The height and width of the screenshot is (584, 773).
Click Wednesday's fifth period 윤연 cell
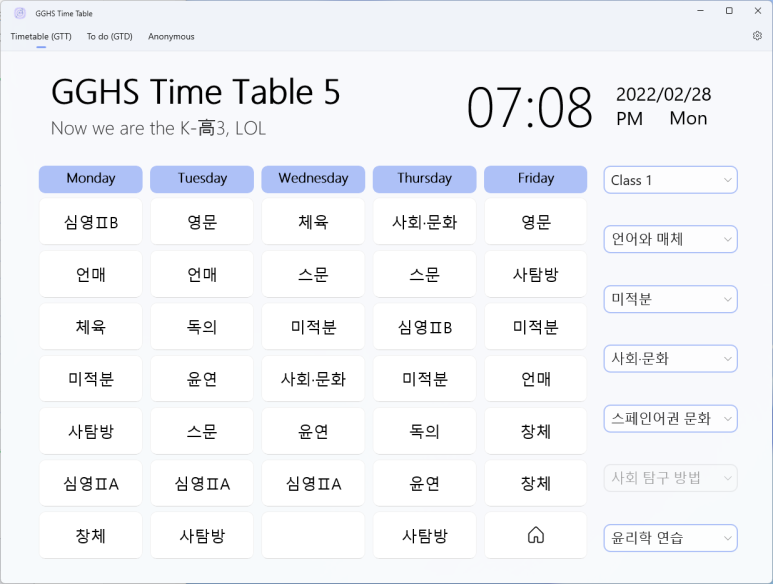point(313,431)
